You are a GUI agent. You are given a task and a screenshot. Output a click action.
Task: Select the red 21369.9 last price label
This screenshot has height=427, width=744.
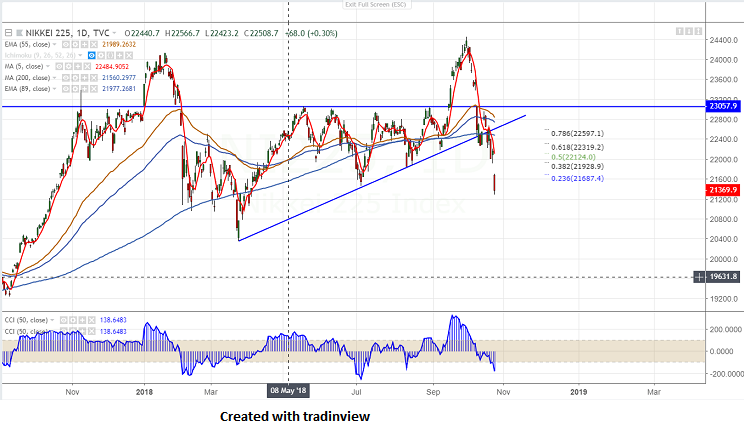[723, 190]
